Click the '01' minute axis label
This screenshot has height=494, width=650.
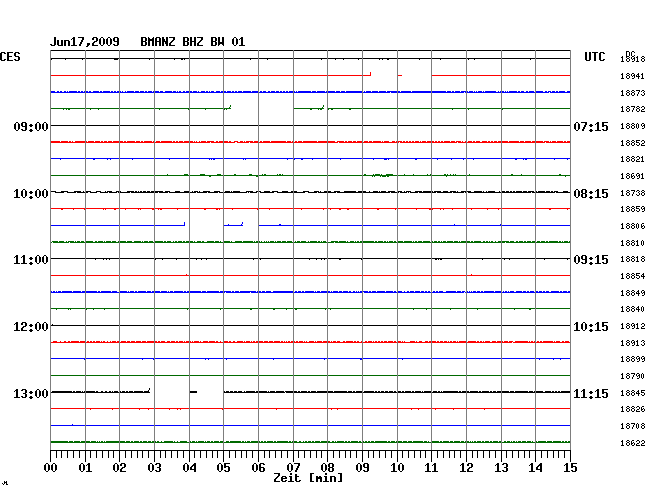pyautogui.click(x=85, y=468)
